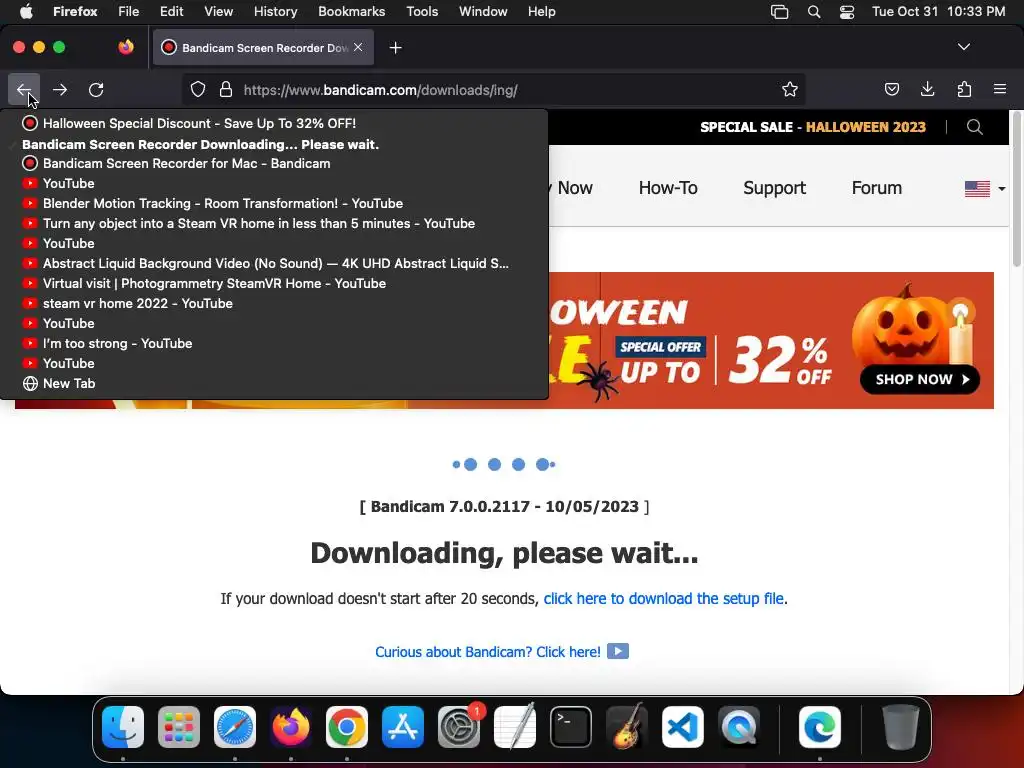The height and width of the screenshot is (768, 1024).
Task: Open QuickTime Player from the Dock
Action: pos(739,727)
